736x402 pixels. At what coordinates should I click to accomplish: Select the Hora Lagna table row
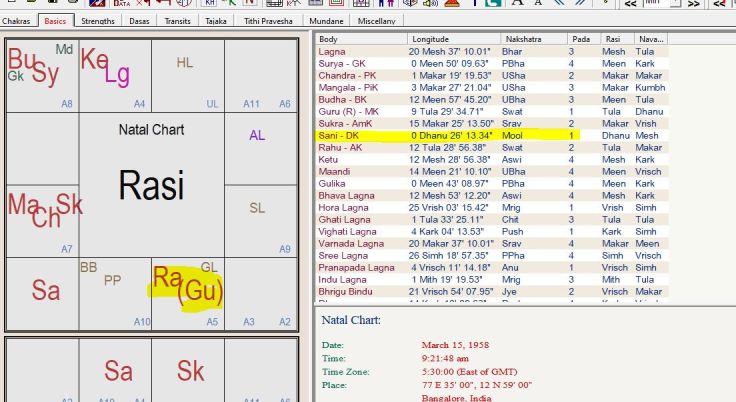[x=440, y=207]
